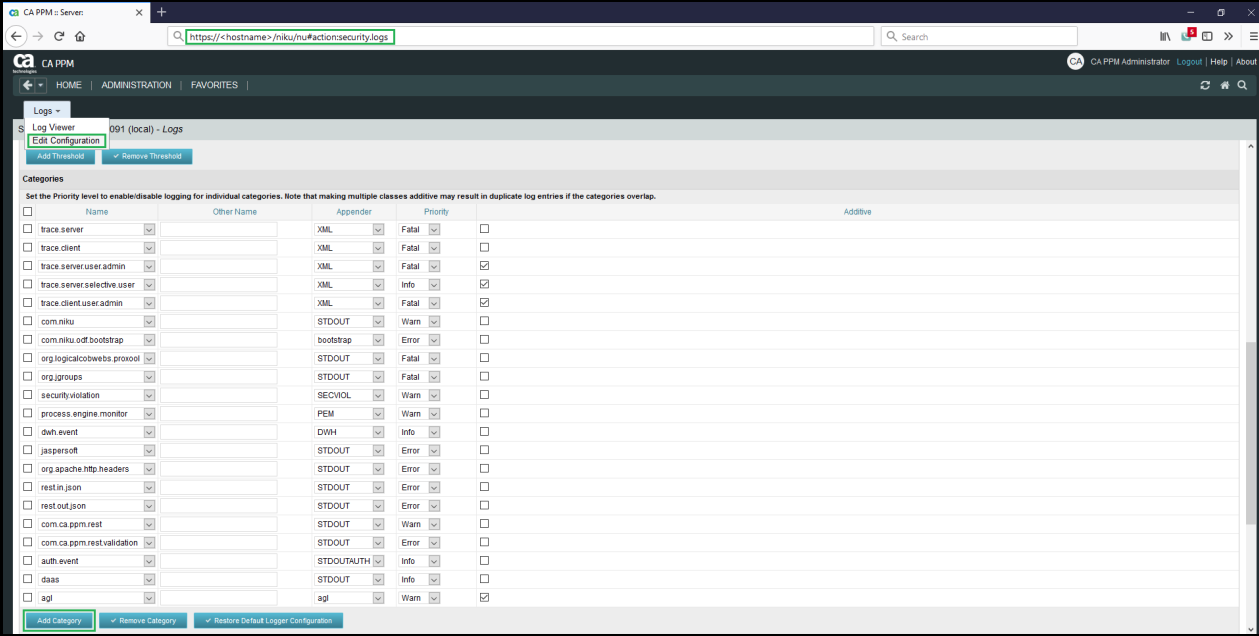Click the CA PPM home icon
This screenshot has width=1259, height=636.
point(1224,86)
